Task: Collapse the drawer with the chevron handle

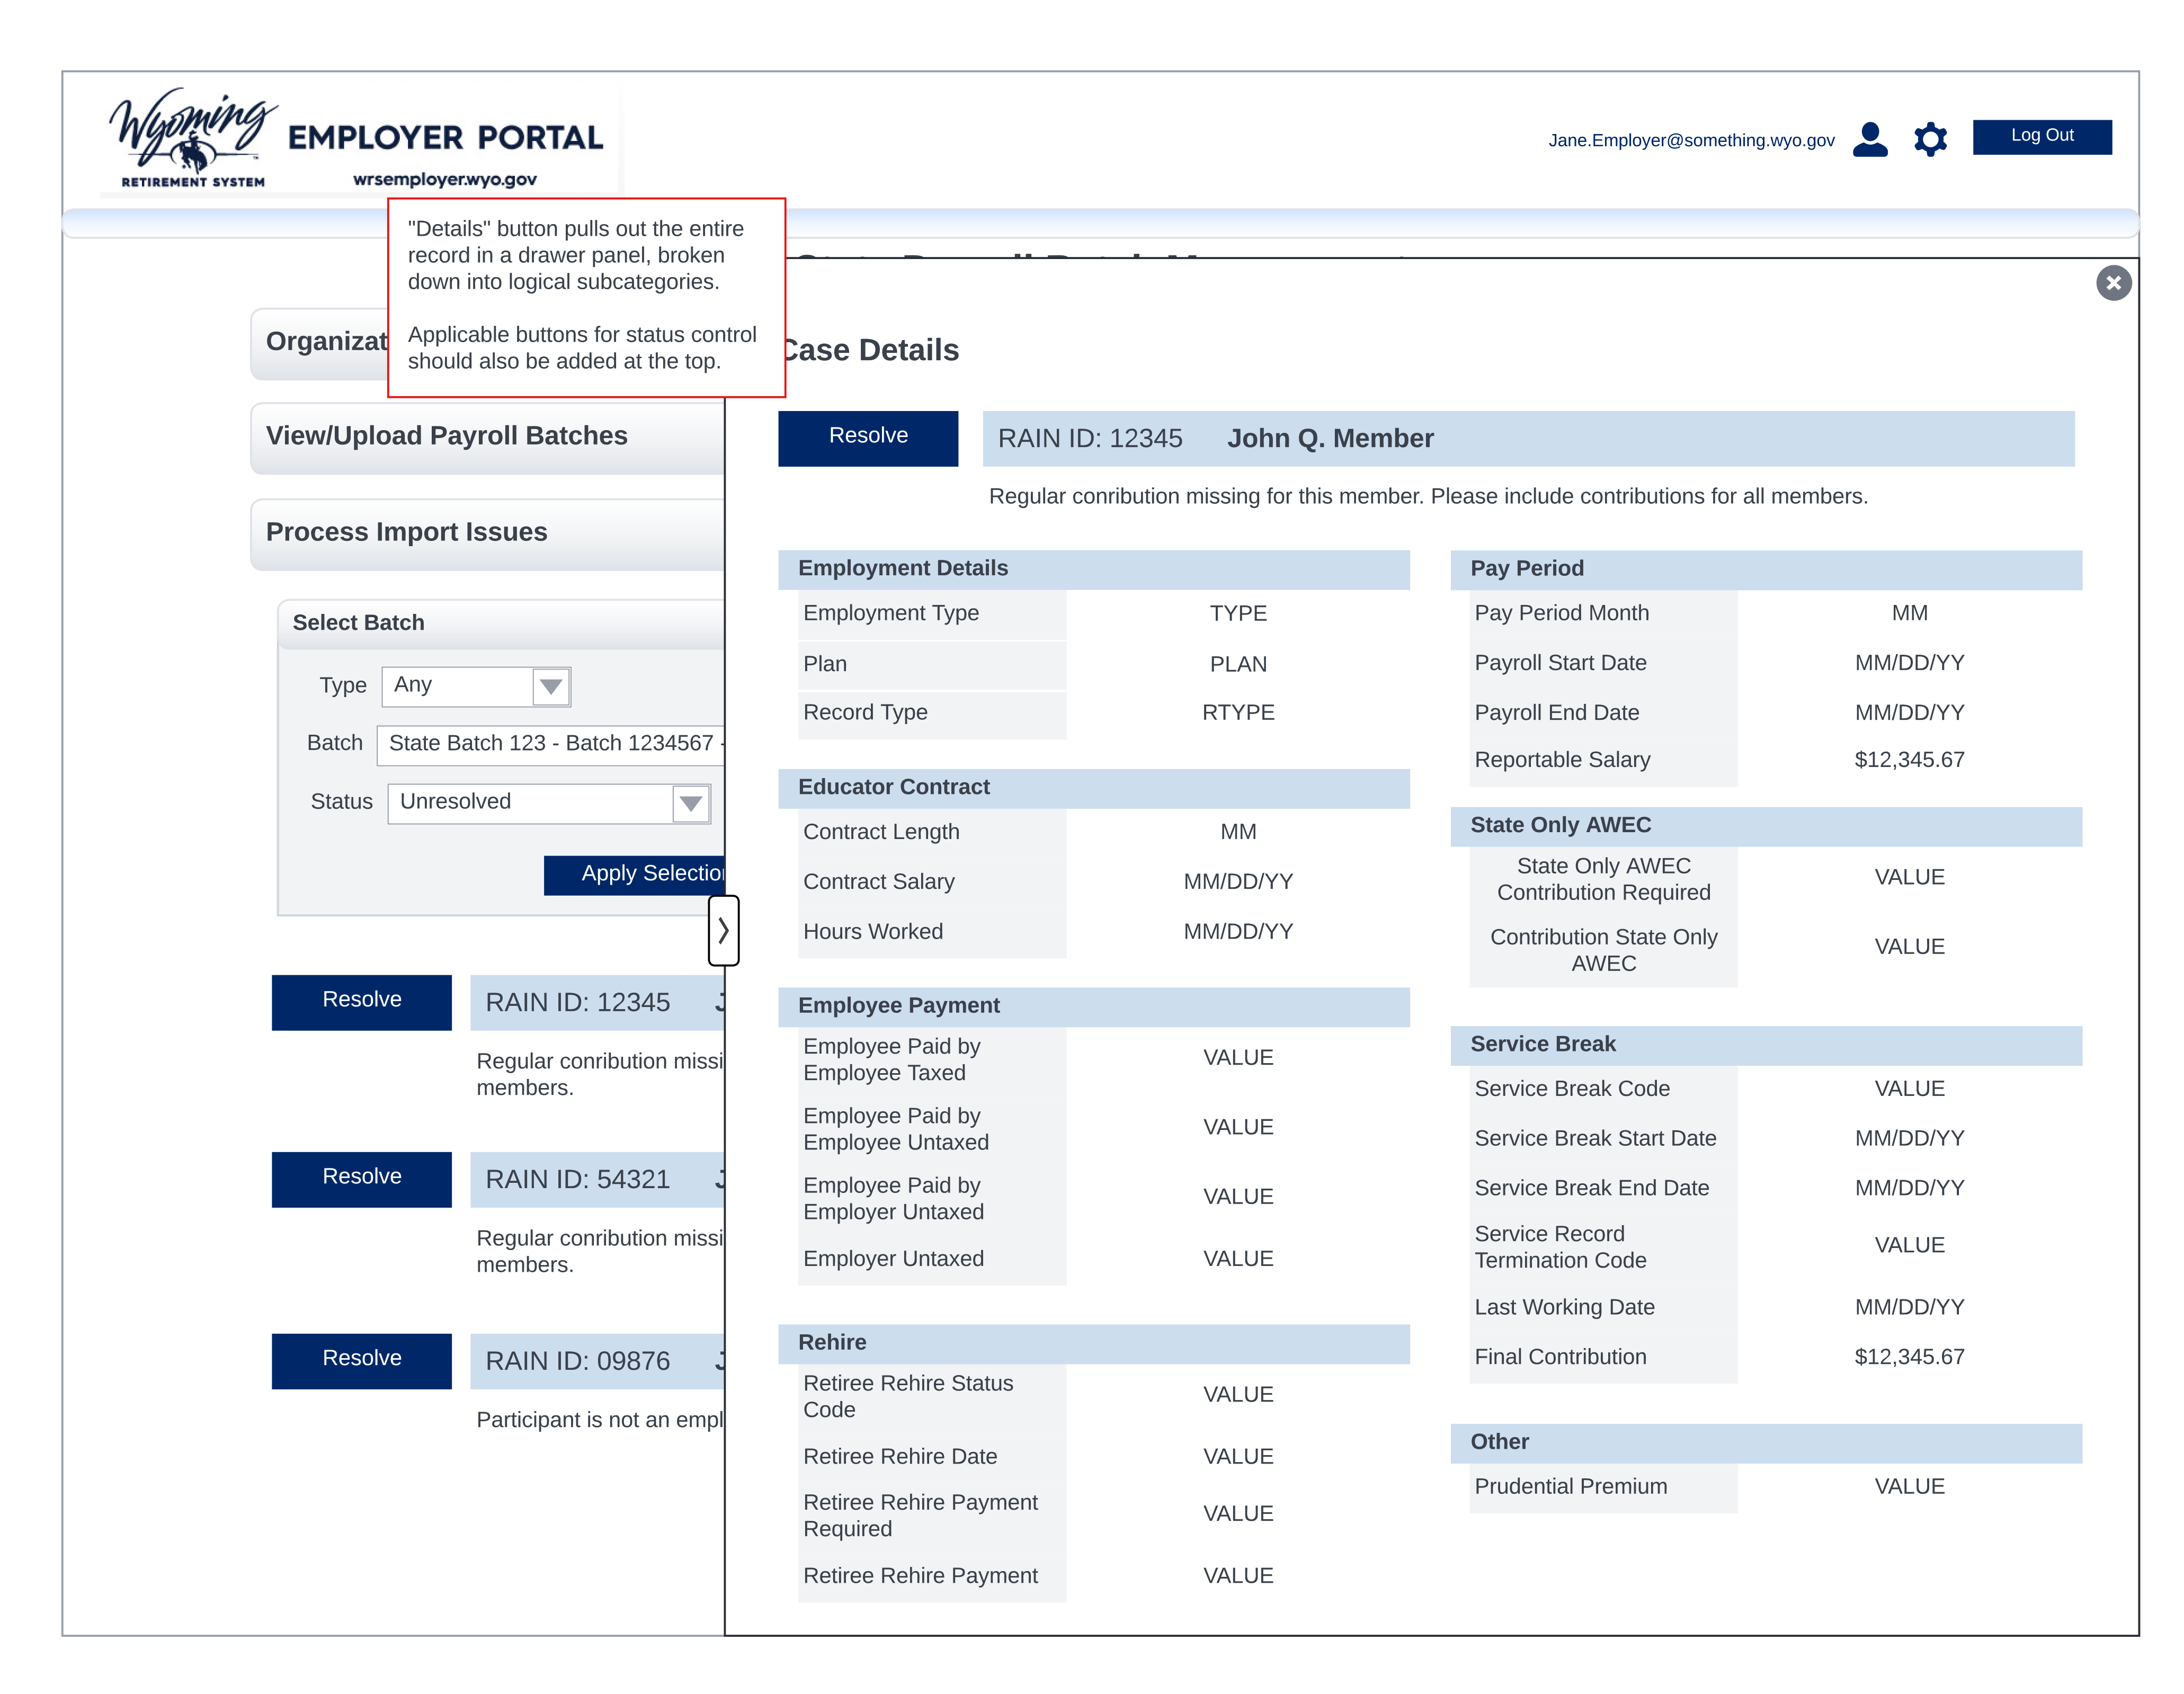Action: click(x=723, y=931)
